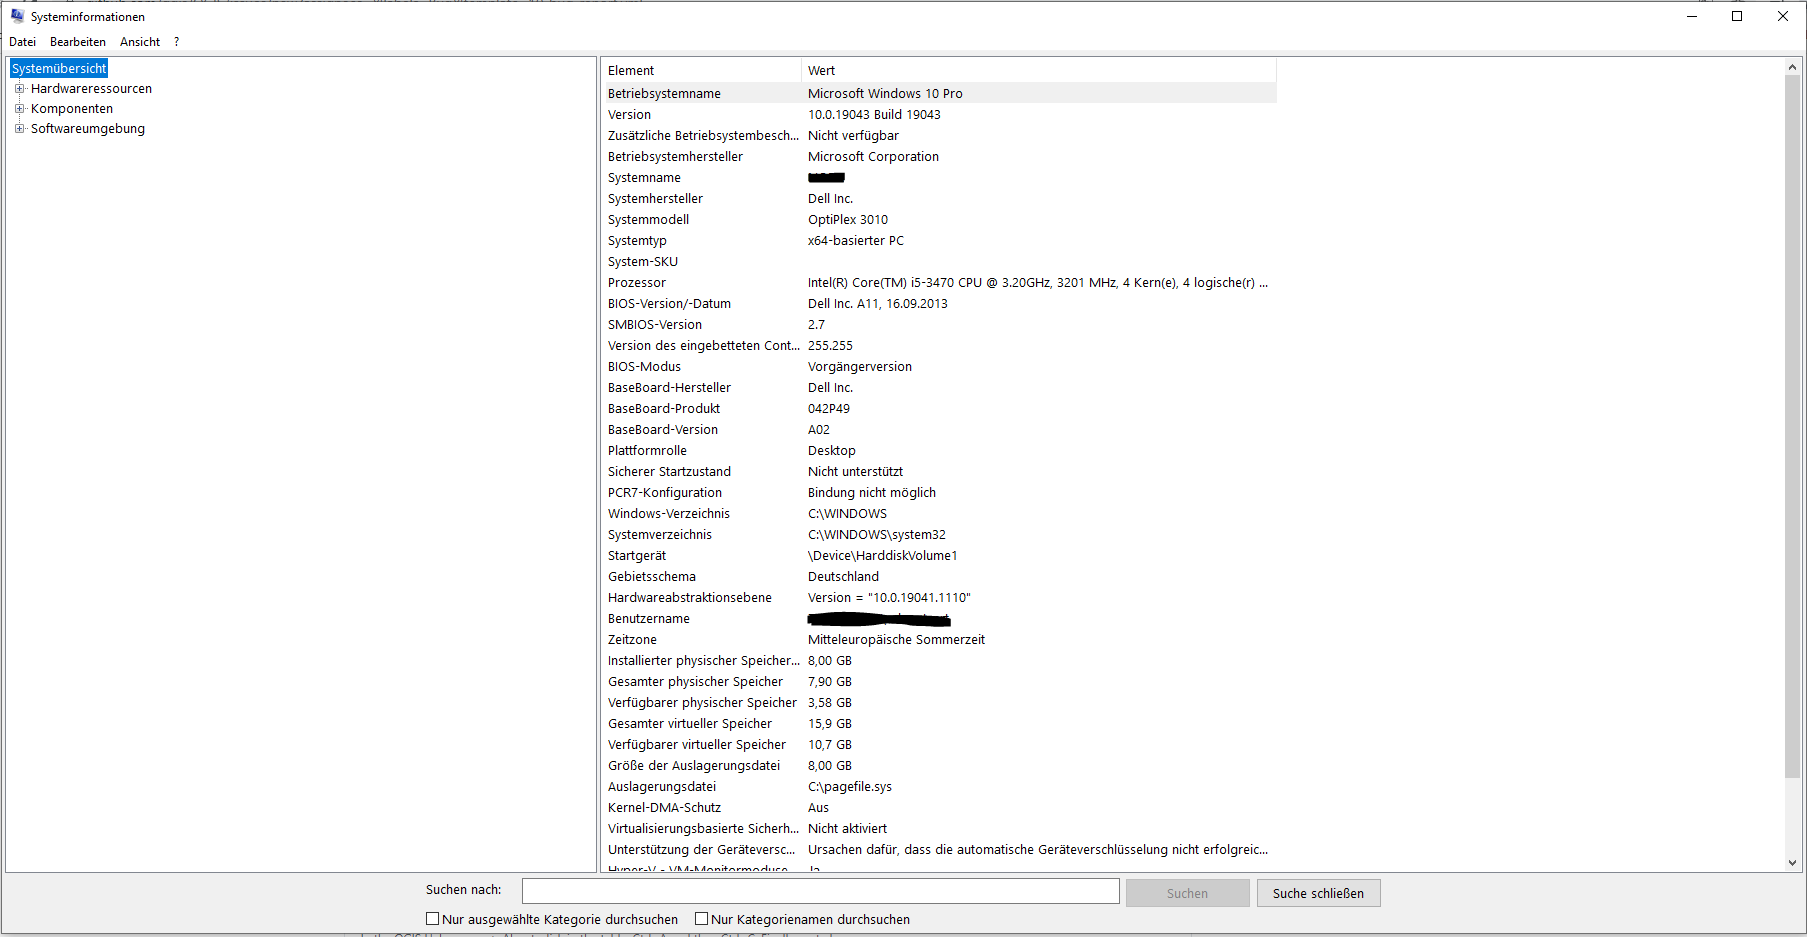This screenshot has width=1807, height=937.
Task: Check 'Nur Kategorienamen durchsuchen' option
Action: (702, 918)
